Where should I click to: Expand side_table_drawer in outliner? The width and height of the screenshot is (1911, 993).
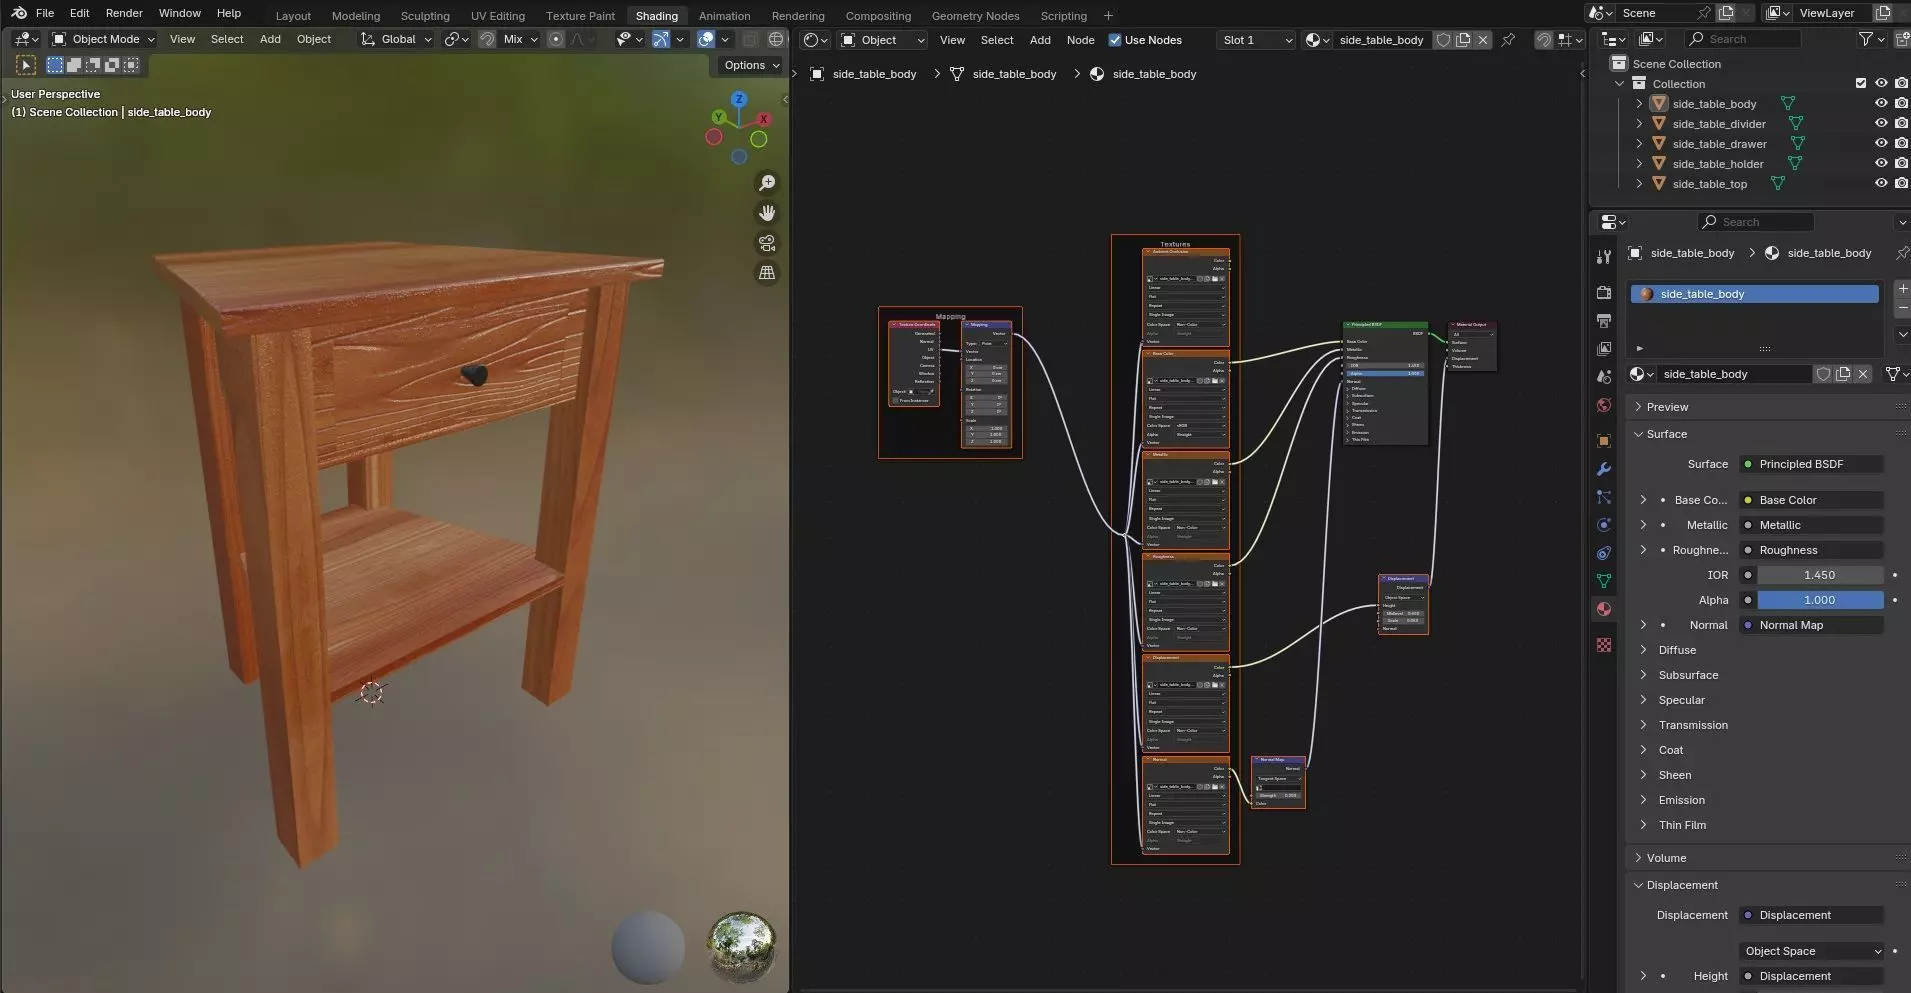(x=1639, y=143)
